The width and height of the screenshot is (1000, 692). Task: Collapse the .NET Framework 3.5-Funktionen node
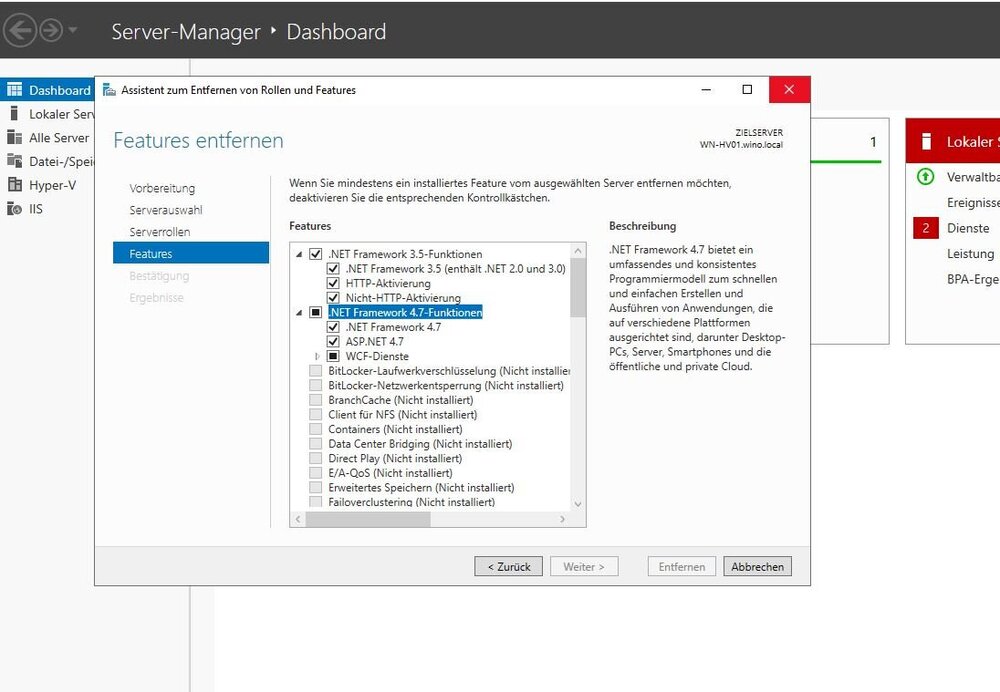299,255
